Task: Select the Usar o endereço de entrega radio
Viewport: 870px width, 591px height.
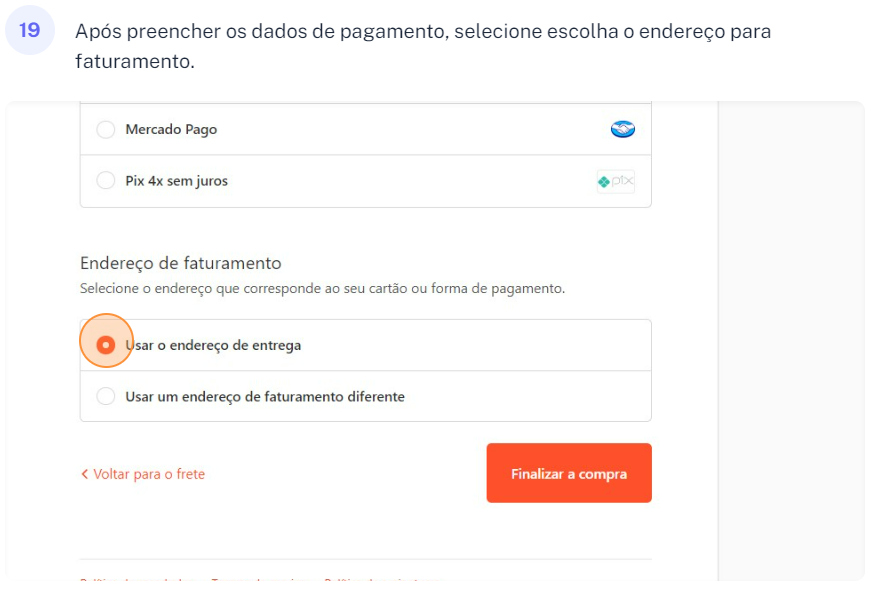Action: point(105,345)
